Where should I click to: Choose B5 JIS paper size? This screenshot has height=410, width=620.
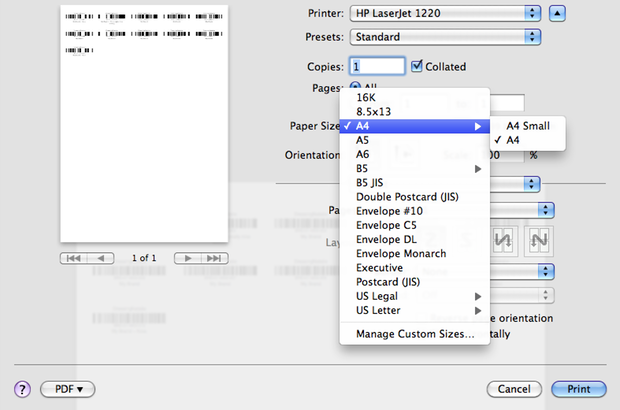point(414,183)
